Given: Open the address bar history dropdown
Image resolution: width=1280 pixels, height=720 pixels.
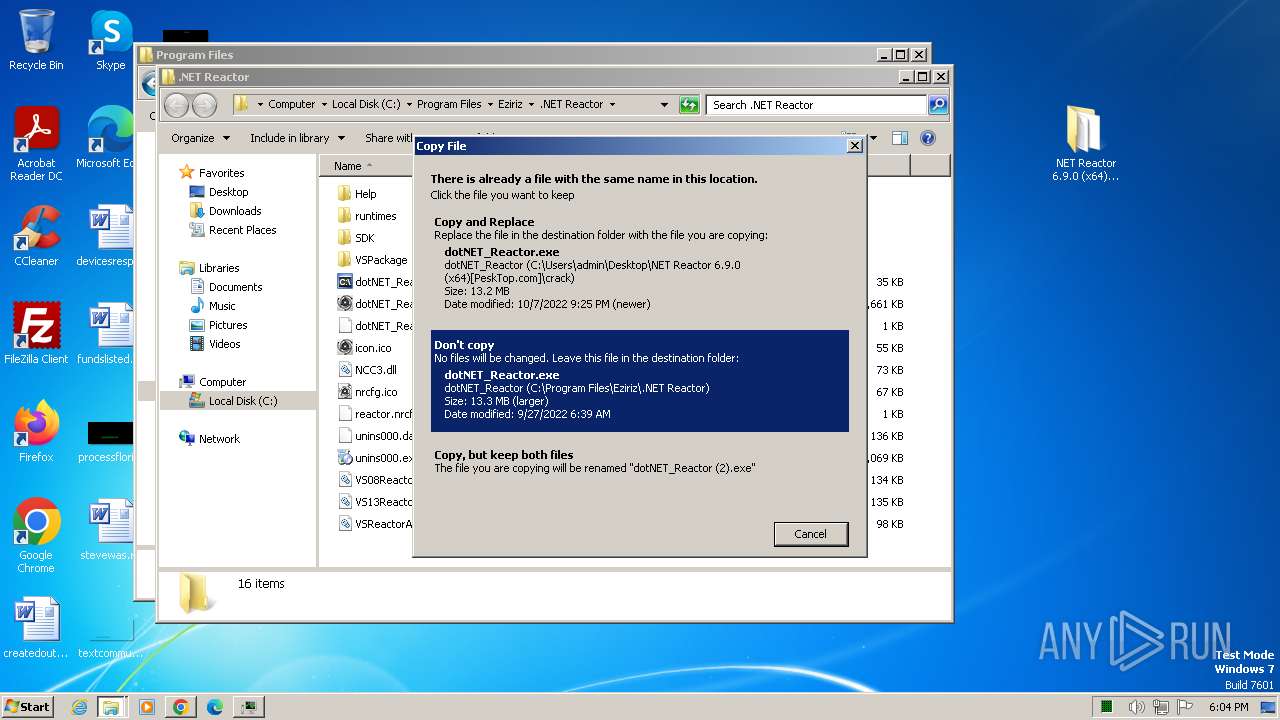Looking at the screenshot, I should point(664,104).
